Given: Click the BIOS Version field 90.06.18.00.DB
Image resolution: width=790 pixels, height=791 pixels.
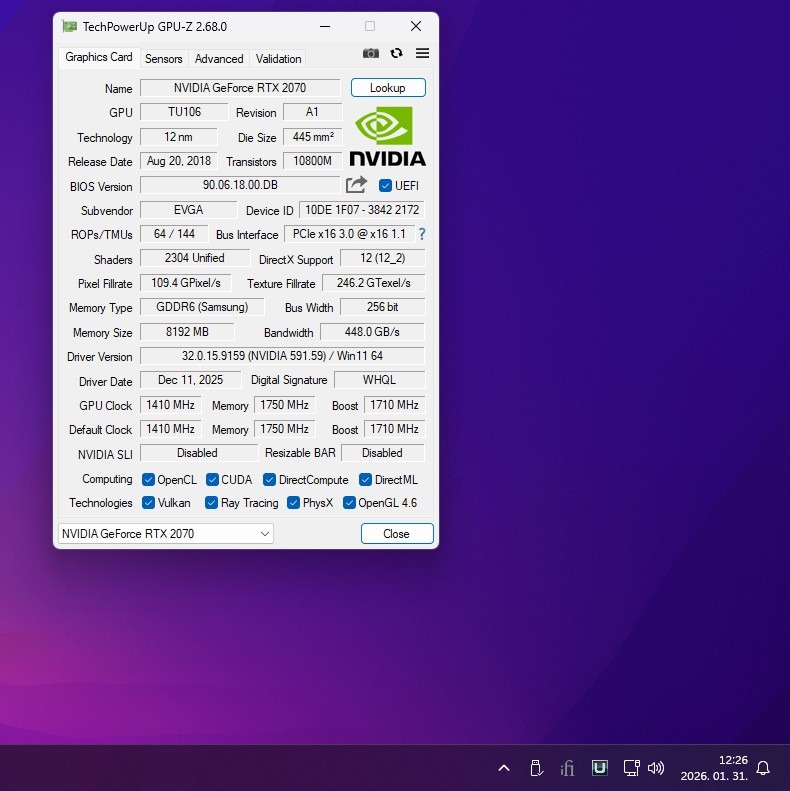Looking at the screenshot, I should [x=240, y=185].
